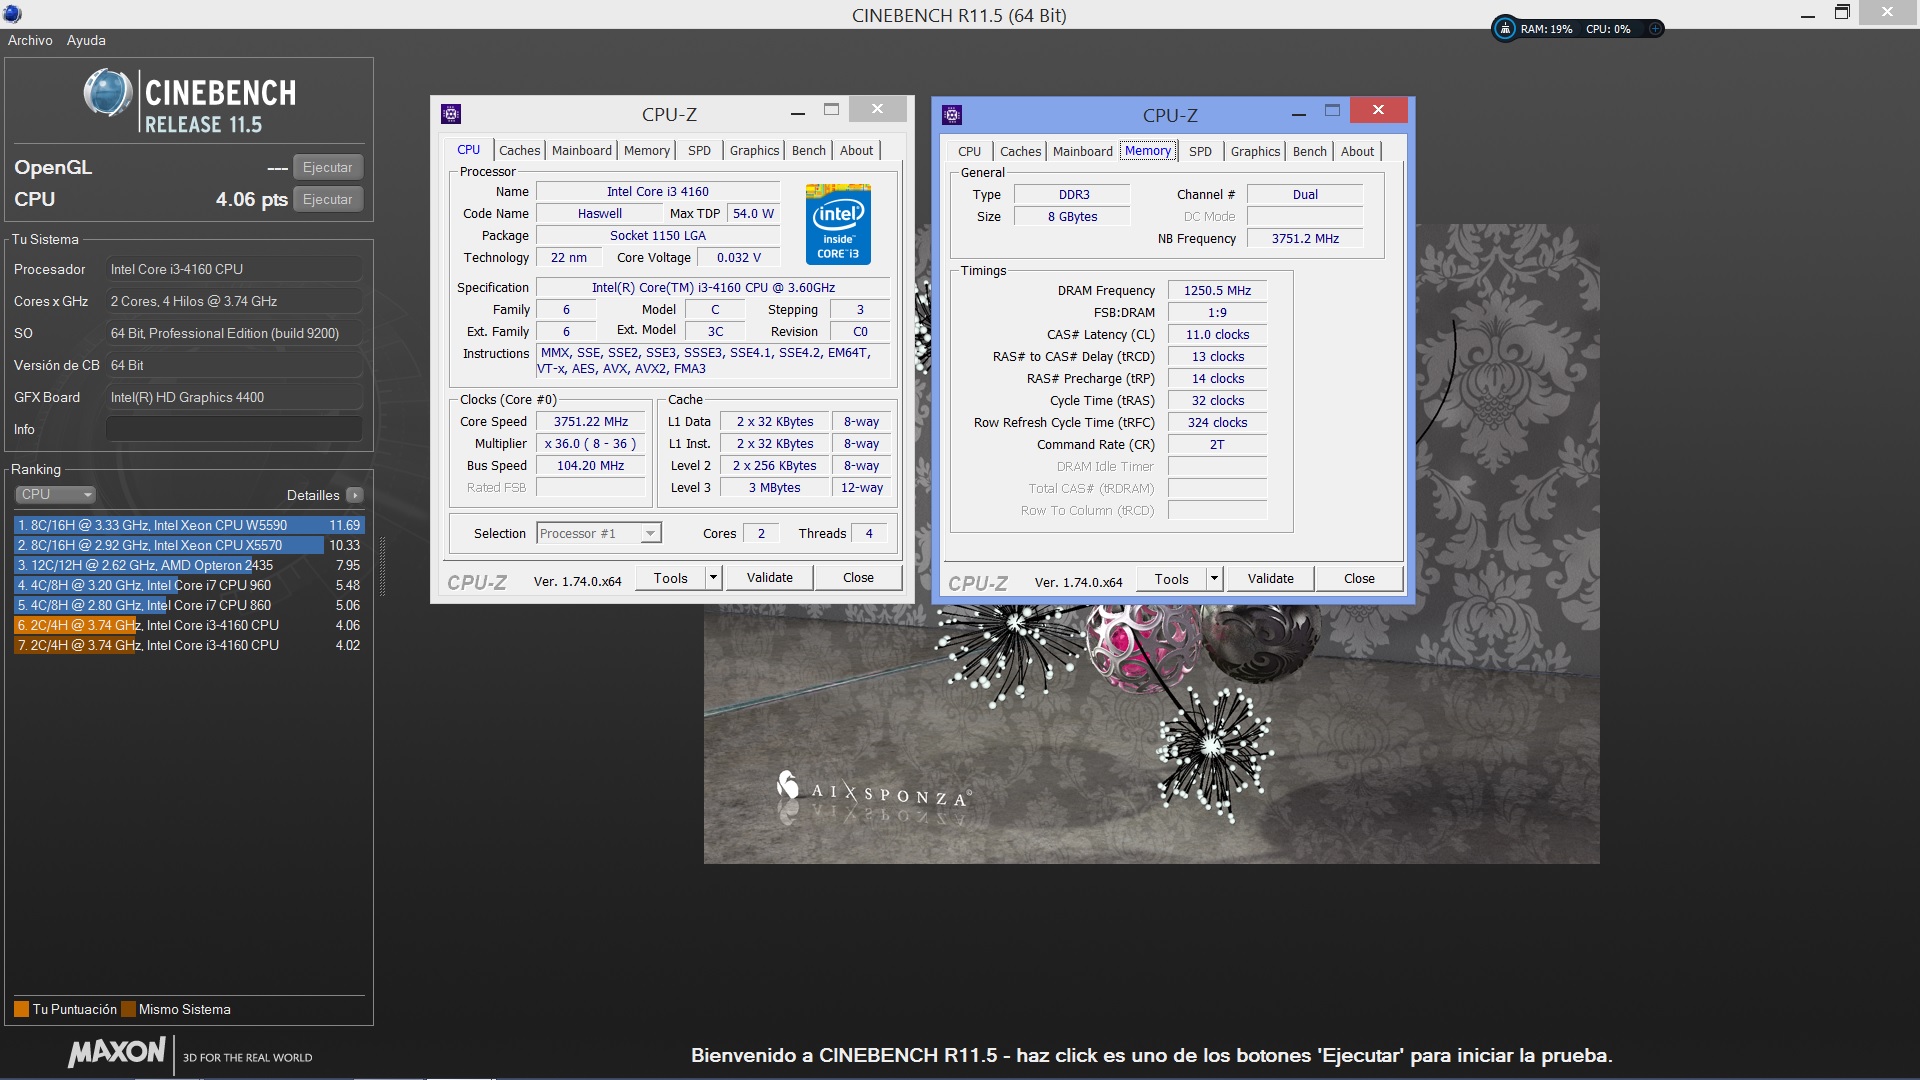This screenshot has width=1920, height=1080.
Task: Click Validate in left CPU-Z window
Action: (770, 578)
